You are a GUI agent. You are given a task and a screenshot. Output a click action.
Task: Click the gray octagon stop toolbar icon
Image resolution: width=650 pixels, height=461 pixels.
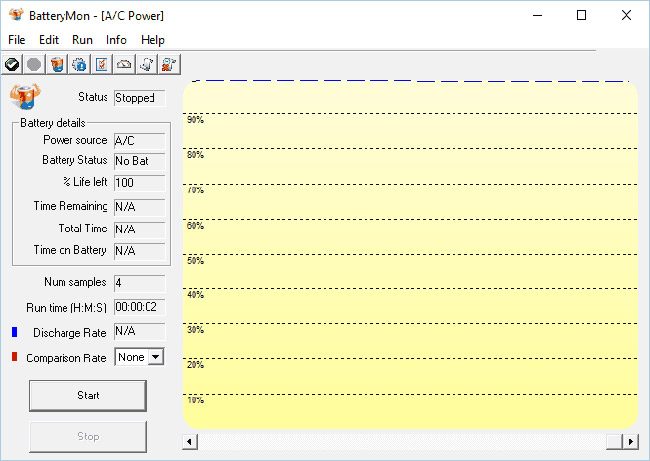tap(34, 64)
